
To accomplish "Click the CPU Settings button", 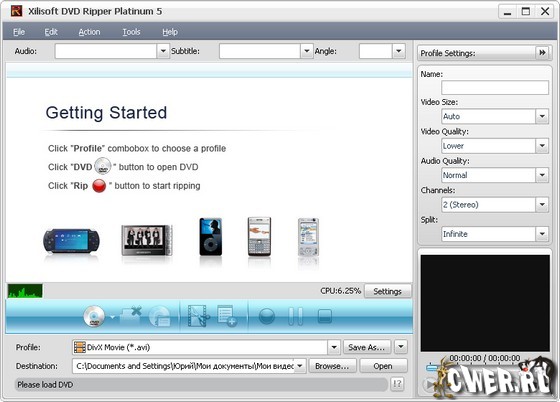I will [x=388, y=291].
